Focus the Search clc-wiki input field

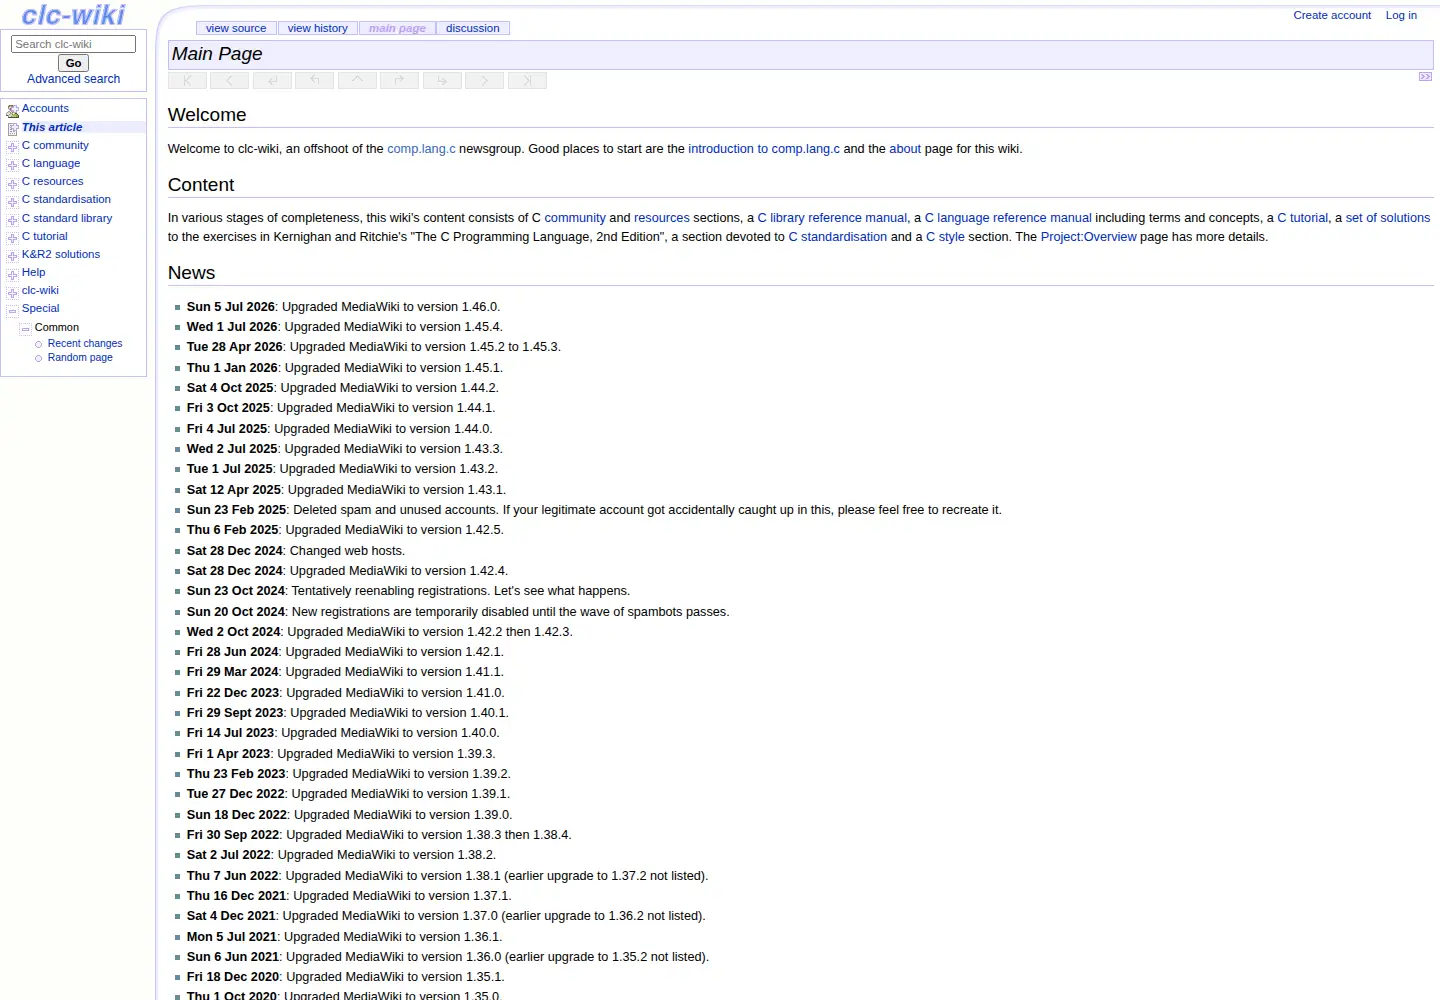click(73, 44)
